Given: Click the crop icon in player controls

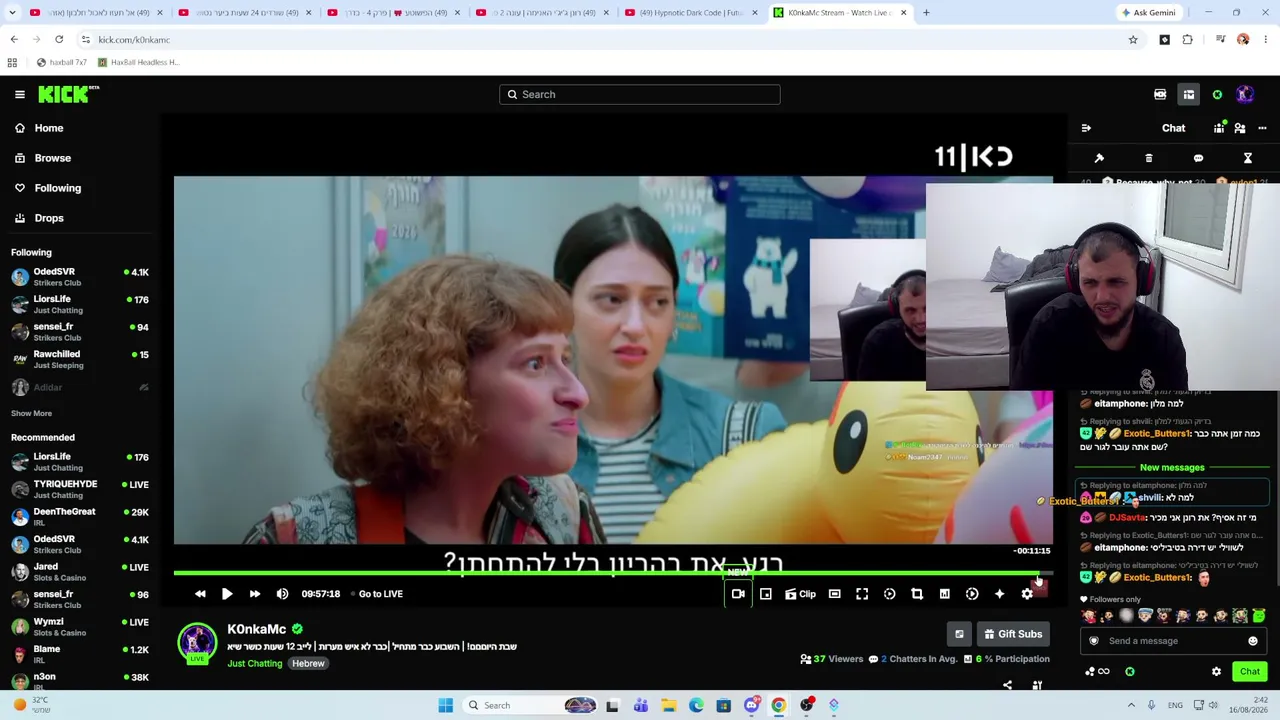Looking at the screenshot, I should (917, 594).
